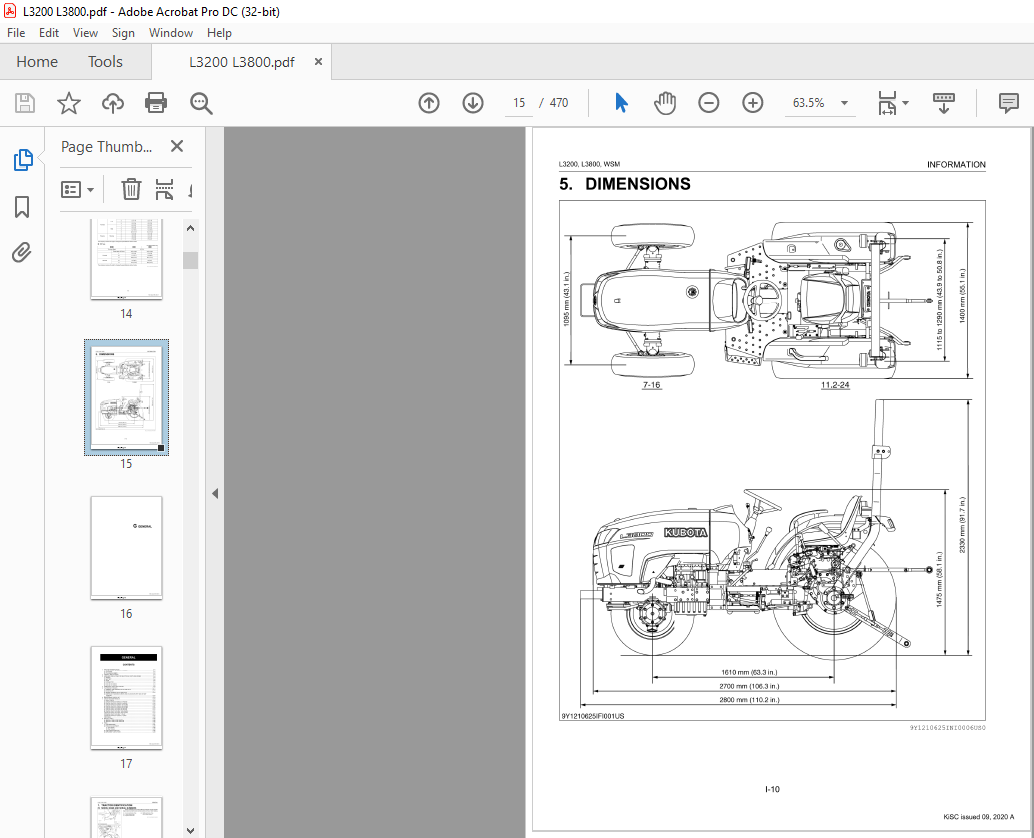Click thumbnail scrollbar down arrow
This screenshot has height=838, width=1034.
point(191,831)
